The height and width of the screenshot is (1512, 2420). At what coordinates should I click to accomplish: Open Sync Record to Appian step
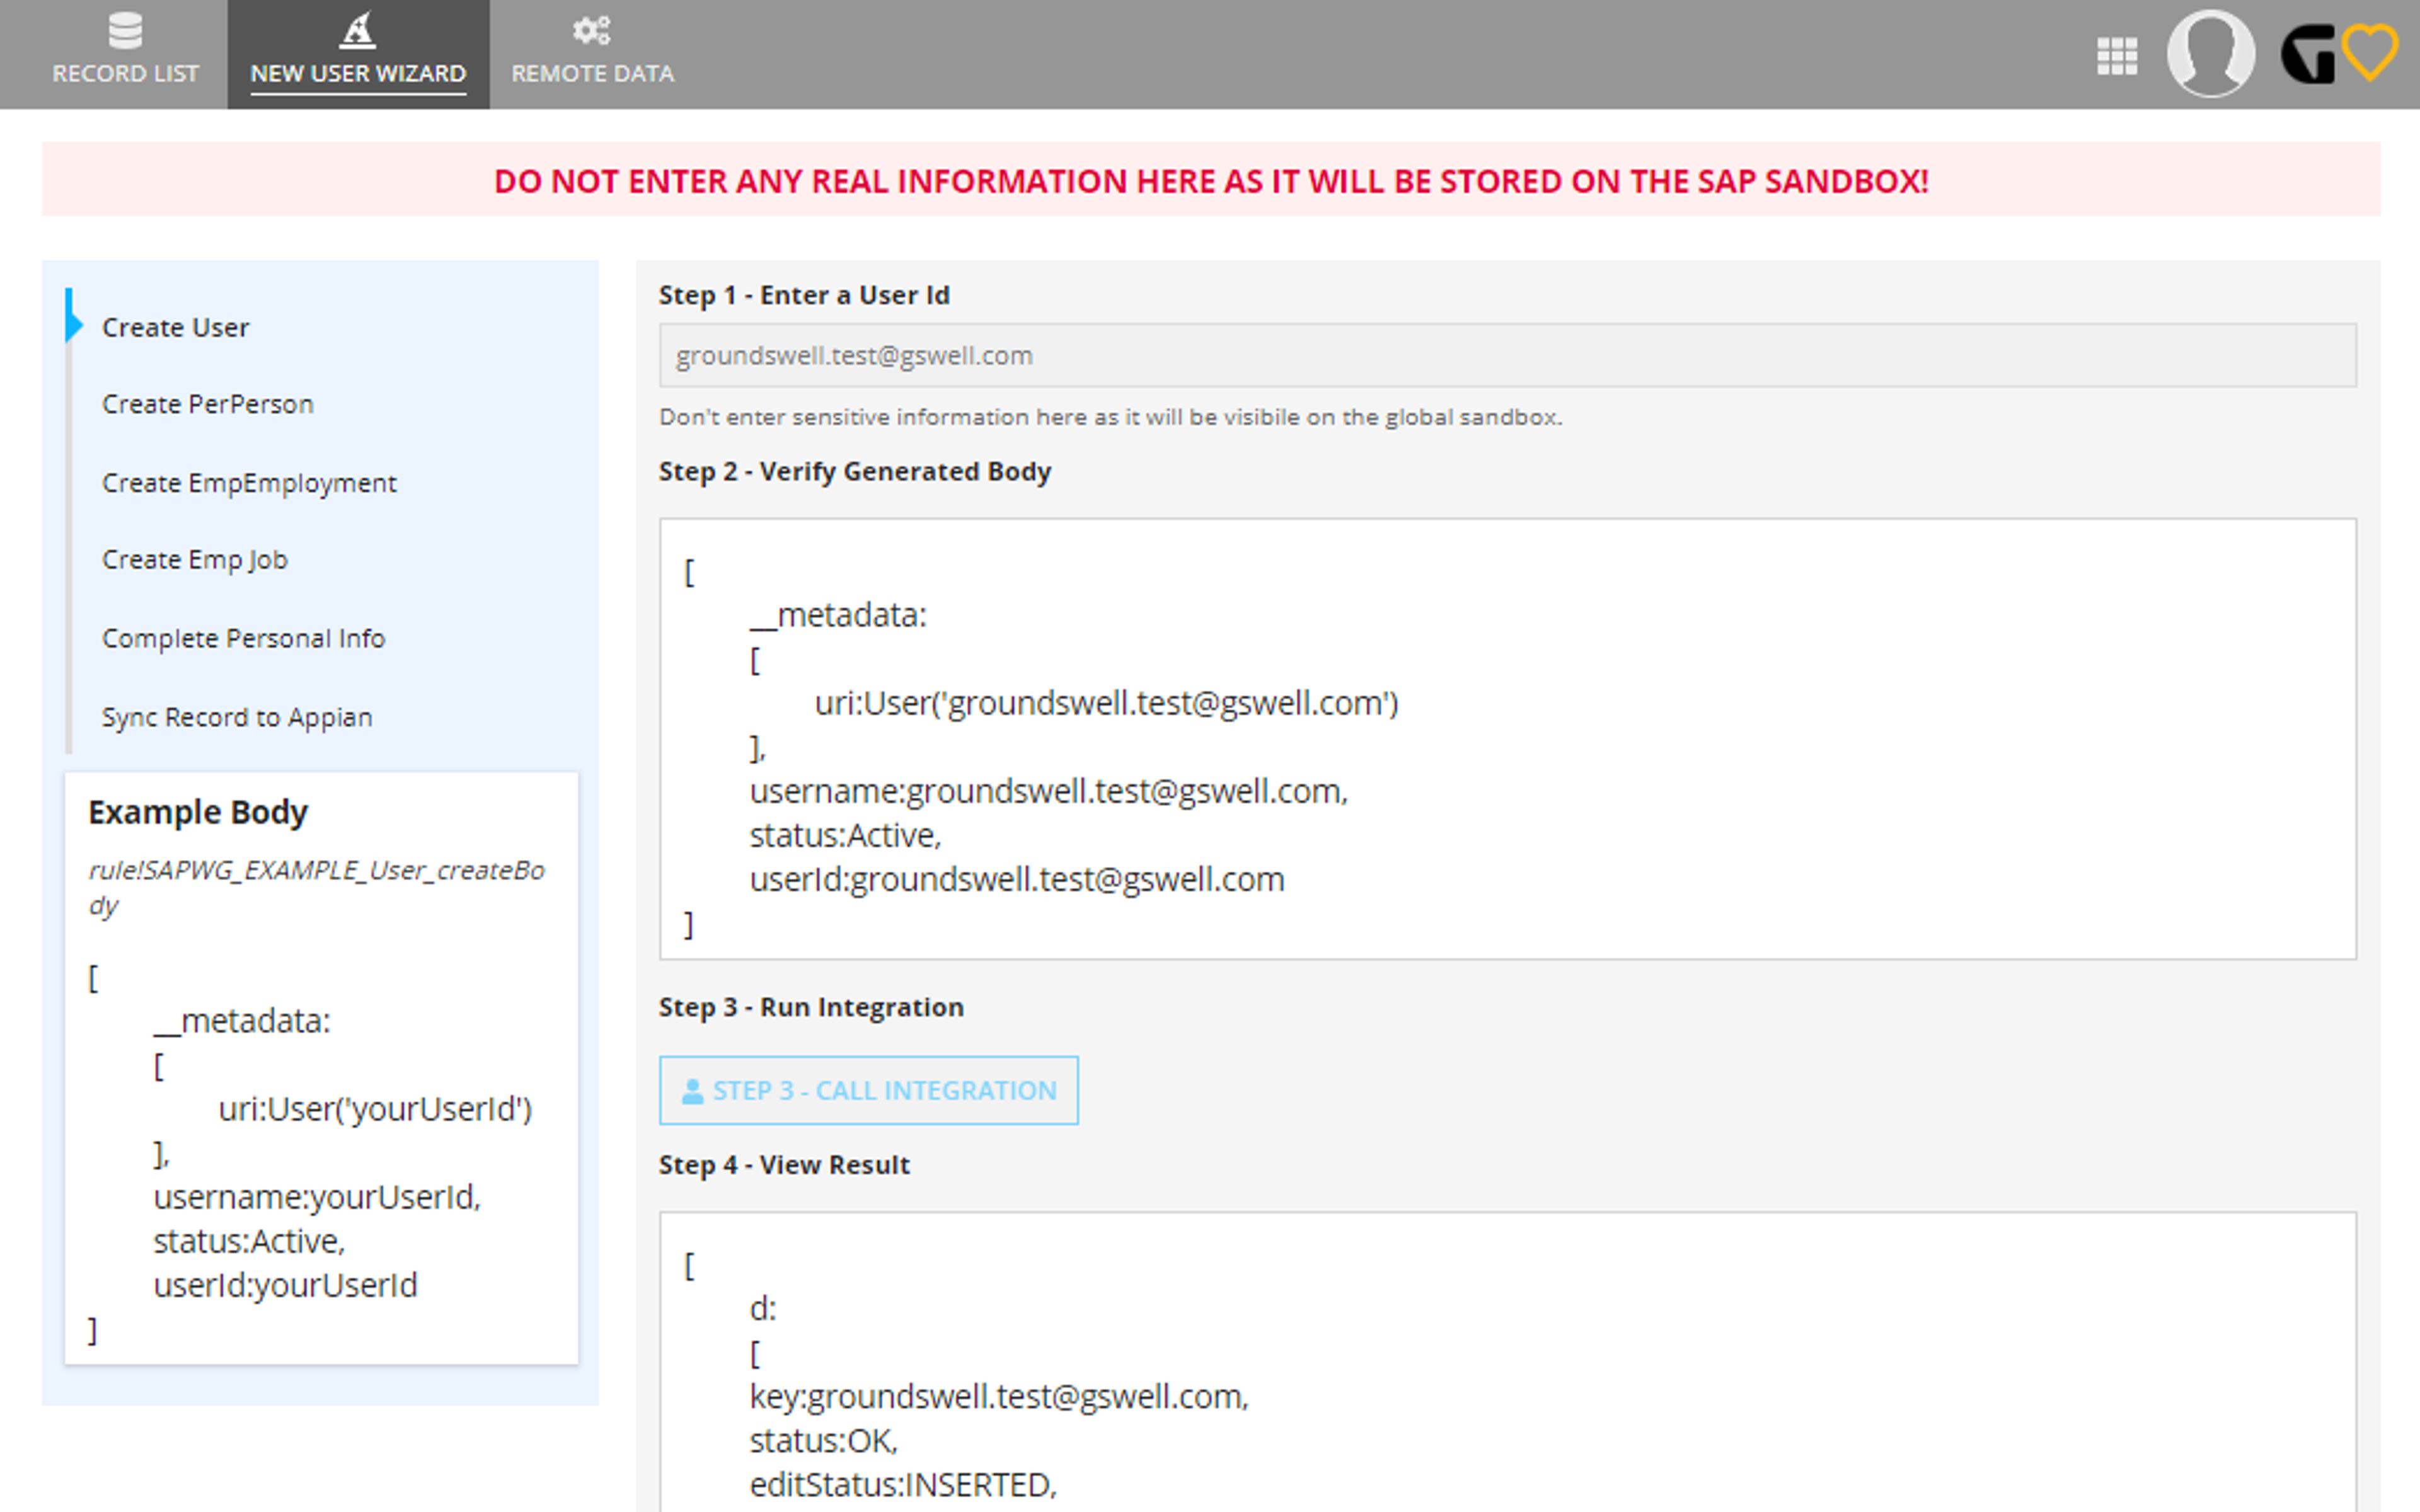237,717
